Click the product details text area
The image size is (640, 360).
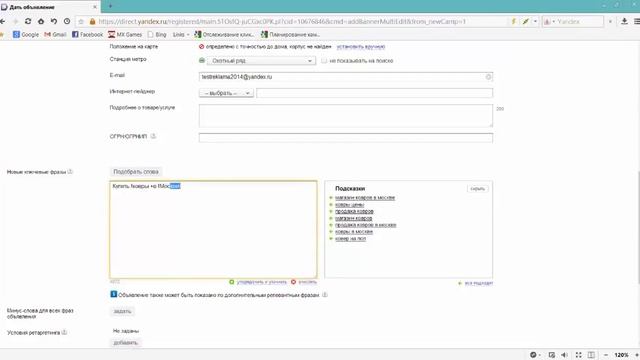[x=346, y=116]
